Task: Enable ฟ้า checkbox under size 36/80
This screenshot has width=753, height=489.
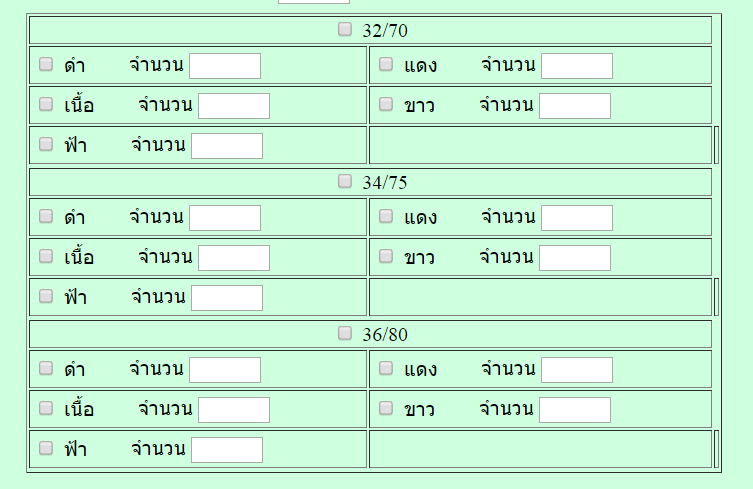Action: pos(46,448)
